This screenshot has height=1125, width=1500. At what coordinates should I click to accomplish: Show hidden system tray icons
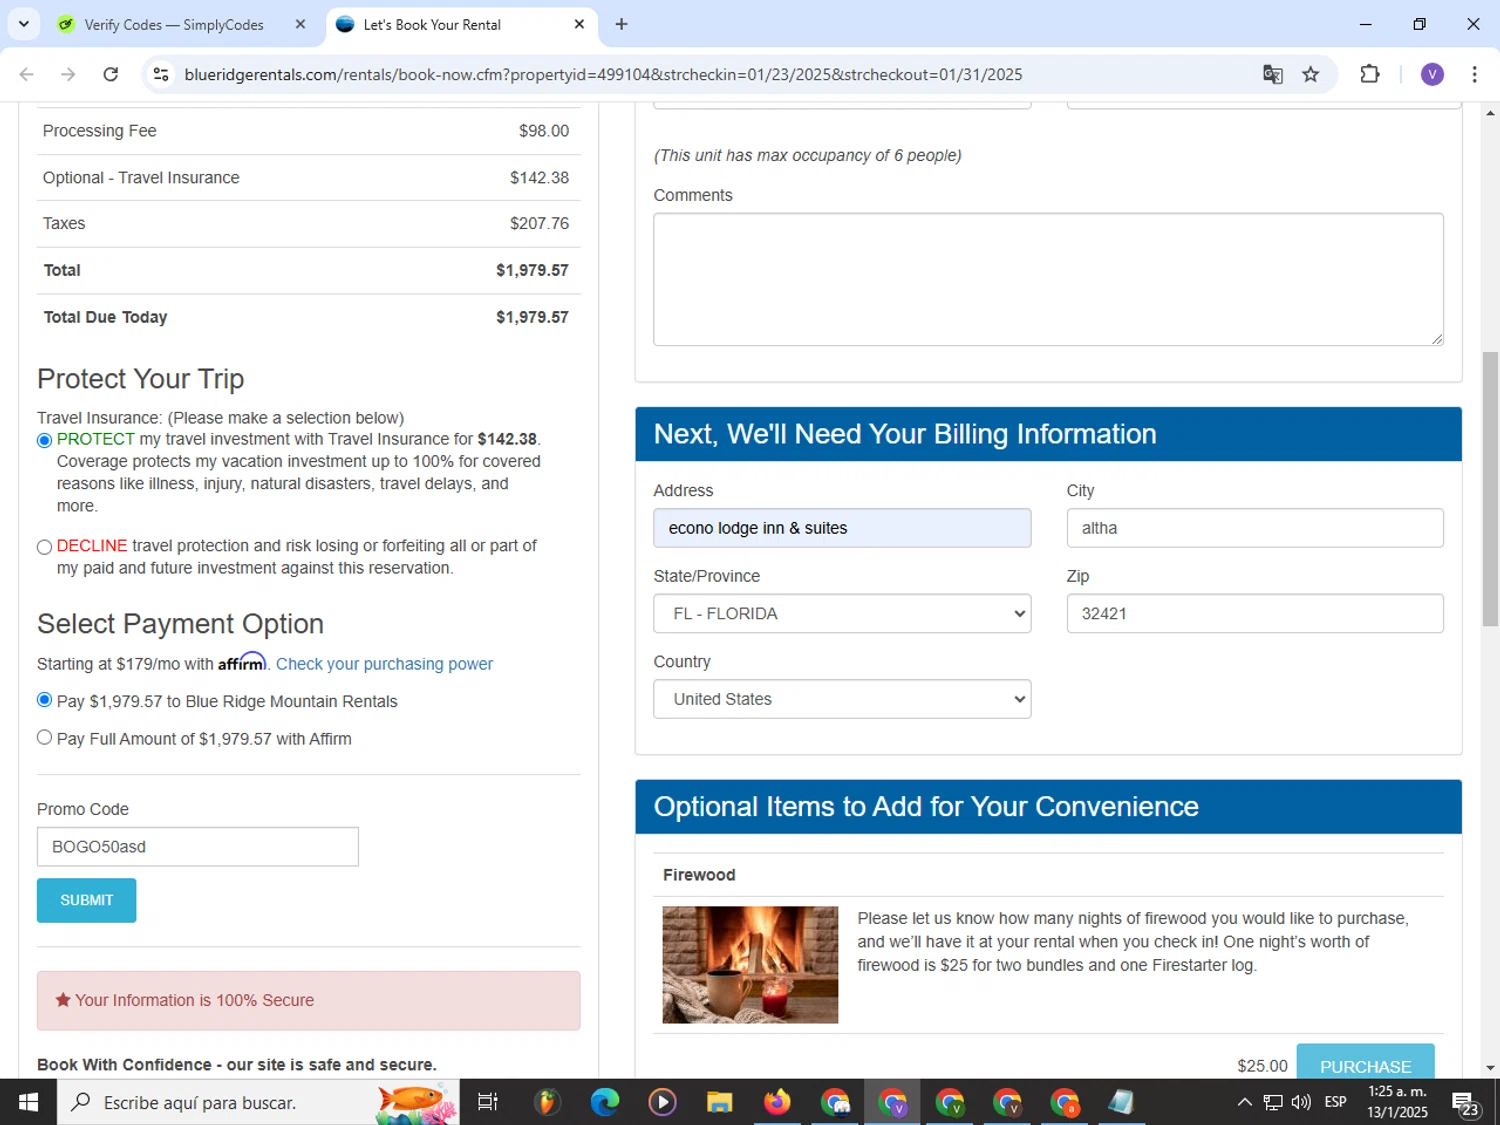click(x=1244, y=1102)
